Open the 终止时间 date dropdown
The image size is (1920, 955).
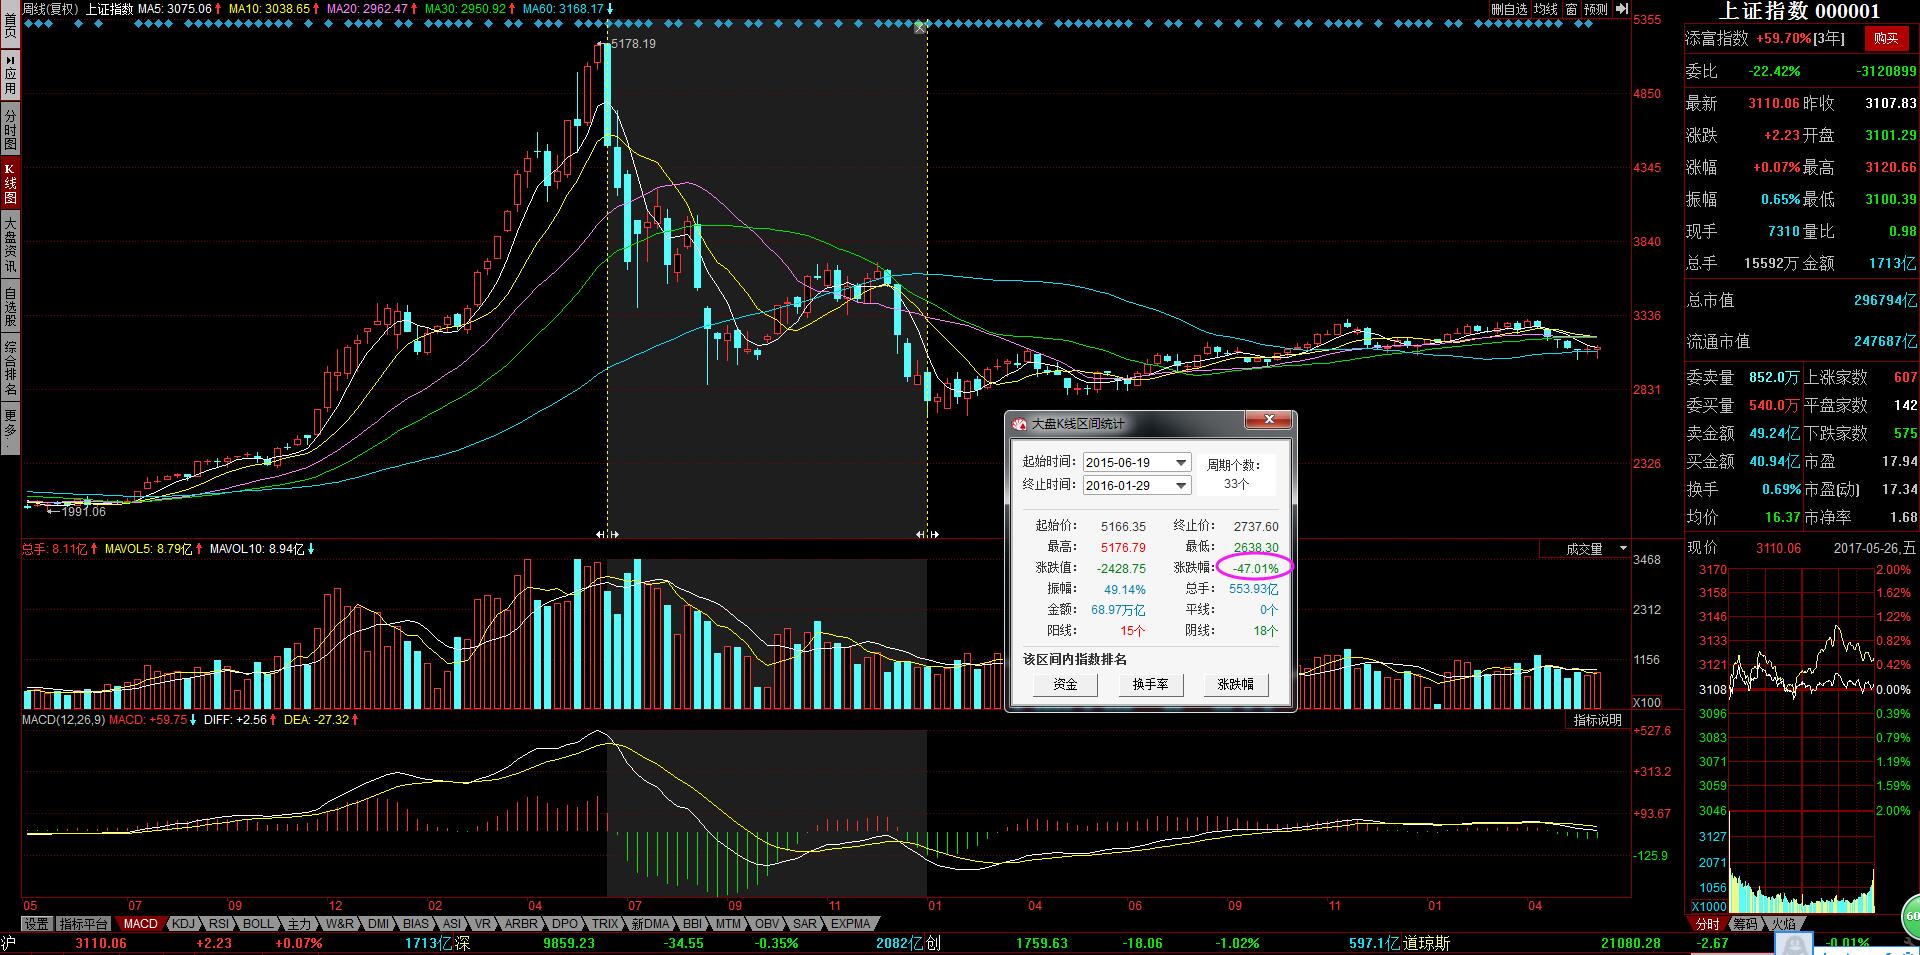point(1181,485)
